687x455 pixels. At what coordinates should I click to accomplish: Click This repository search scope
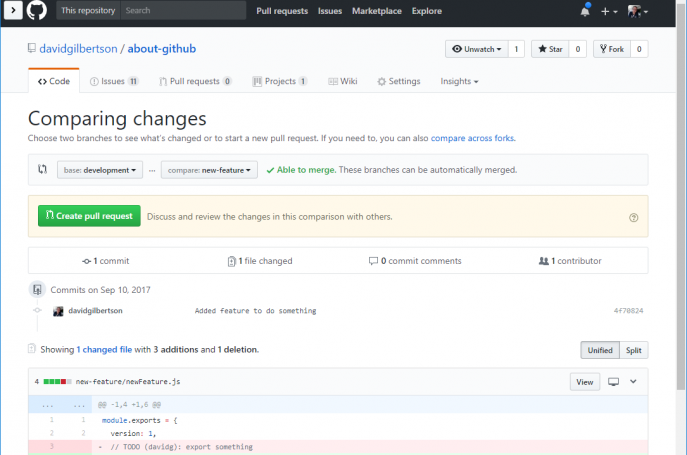pos(88,11)
